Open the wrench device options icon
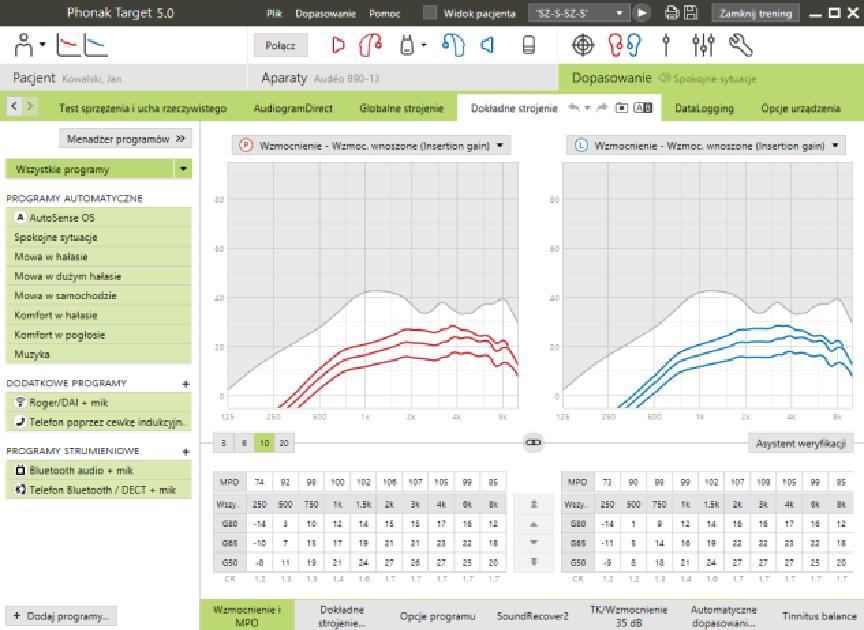The image size is (864, 630). point(740,45)
